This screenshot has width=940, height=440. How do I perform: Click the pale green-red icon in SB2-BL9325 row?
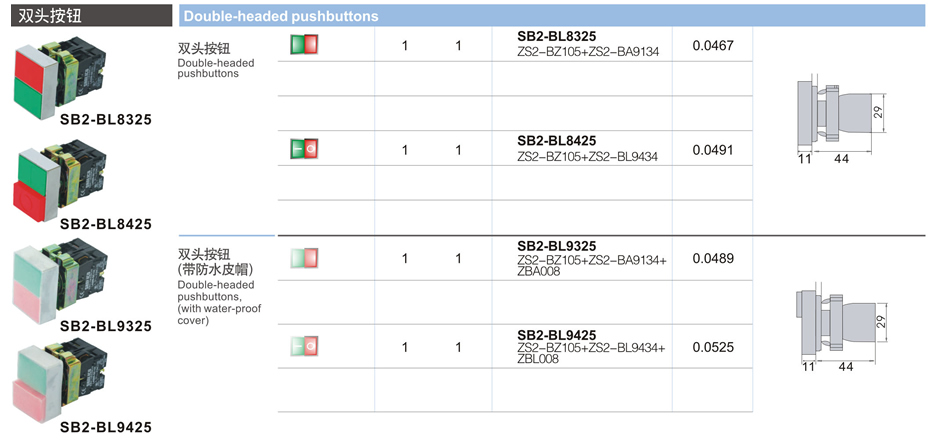304,258
